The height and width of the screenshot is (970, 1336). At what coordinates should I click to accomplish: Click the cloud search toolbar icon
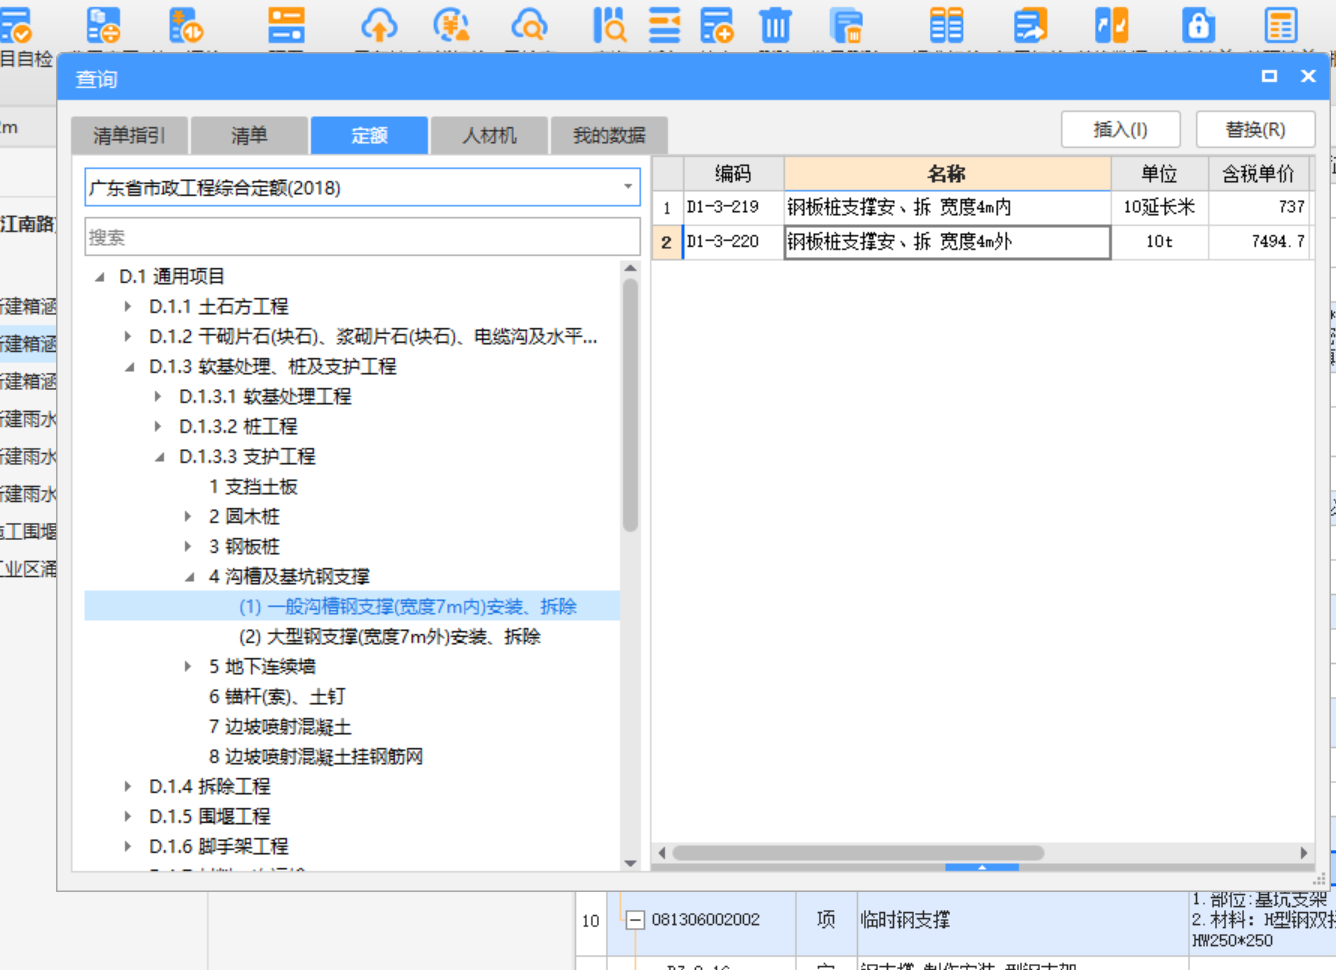528,26
